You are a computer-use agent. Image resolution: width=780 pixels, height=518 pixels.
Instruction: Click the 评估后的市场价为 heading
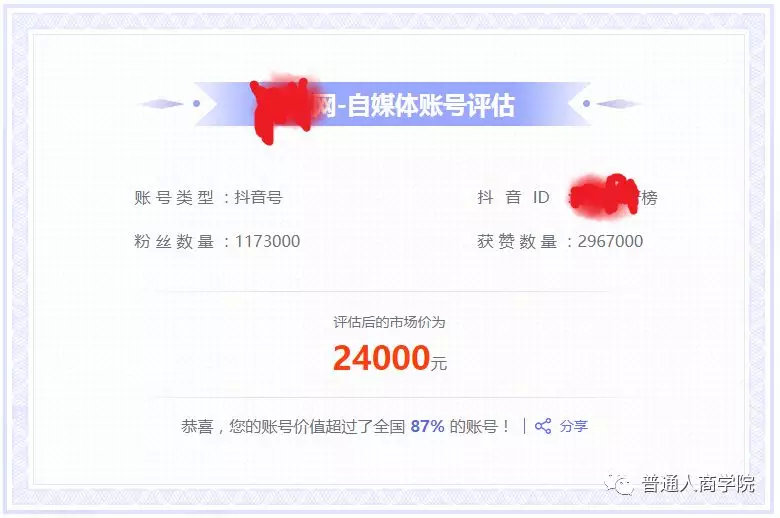point(390,322)
